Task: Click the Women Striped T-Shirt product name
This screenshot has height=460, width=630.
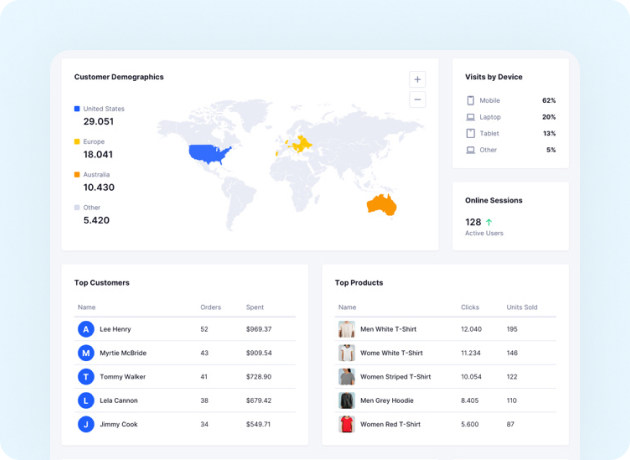Action: (x=395, y=377)
